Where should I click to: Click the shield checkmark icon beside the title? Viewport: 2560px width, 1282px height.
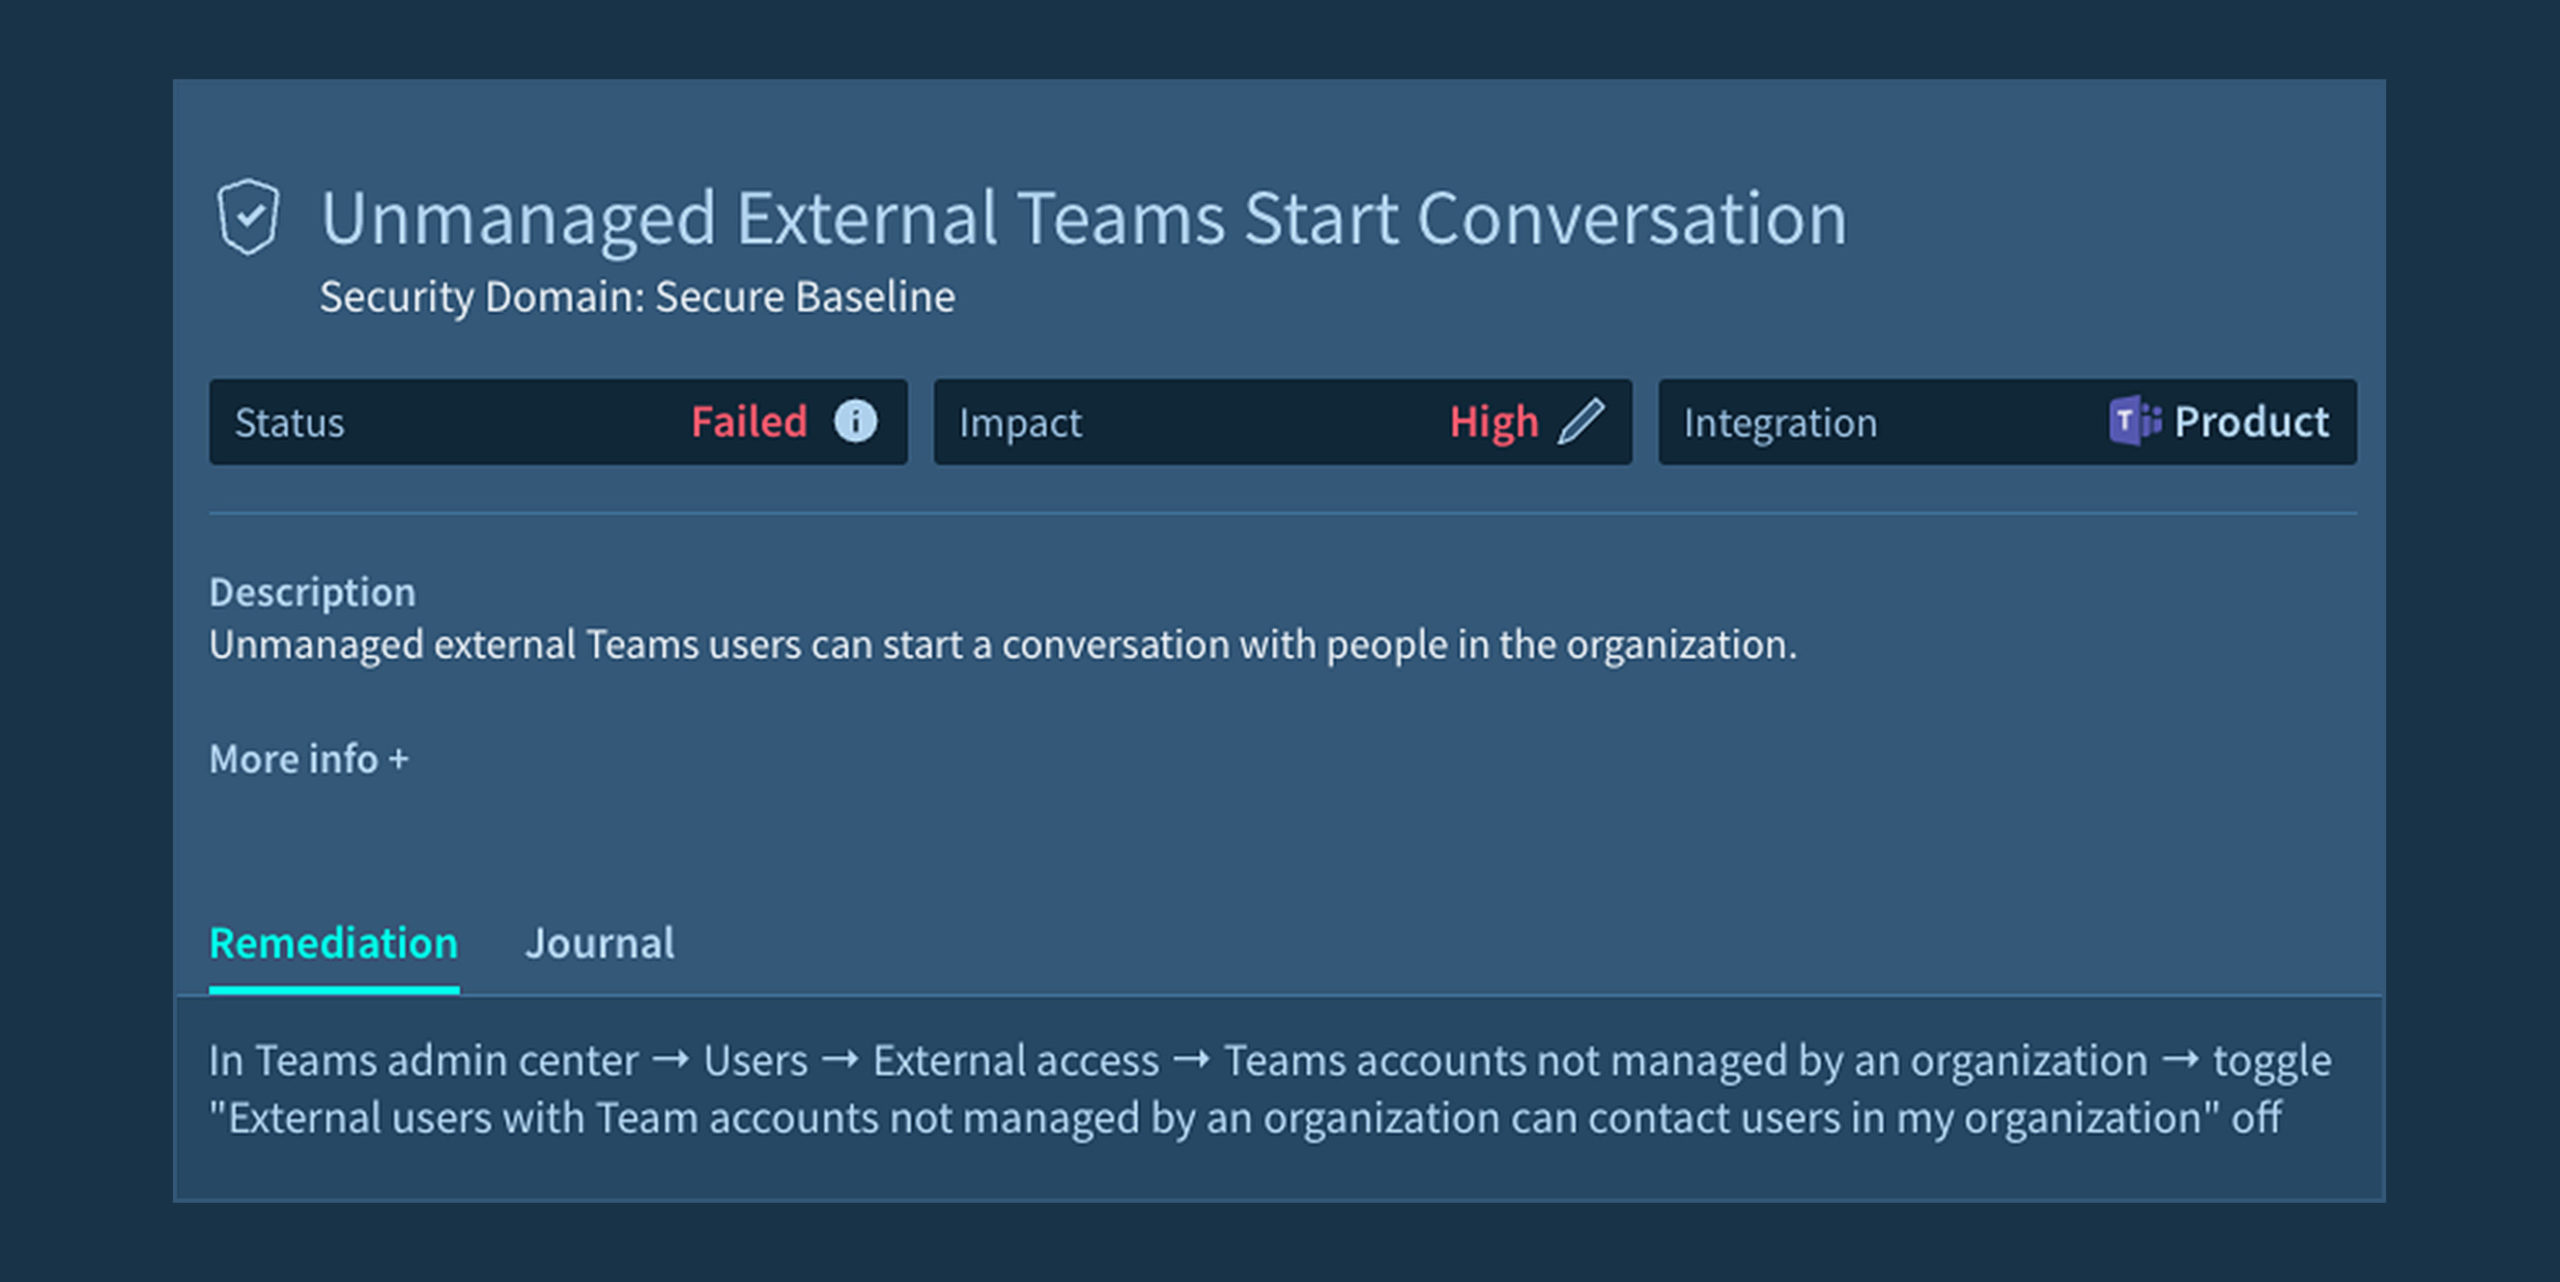248,217
